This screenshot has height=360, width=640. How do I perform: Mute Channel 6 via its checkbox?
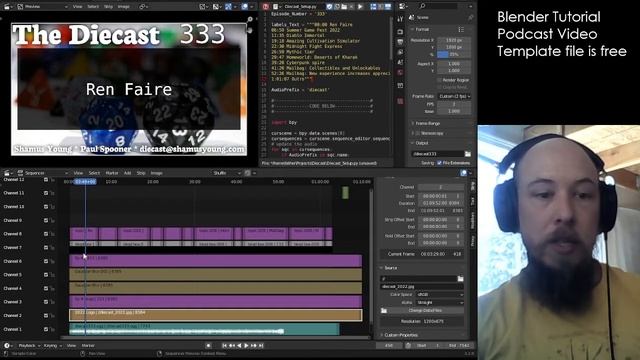click(46, 261)
